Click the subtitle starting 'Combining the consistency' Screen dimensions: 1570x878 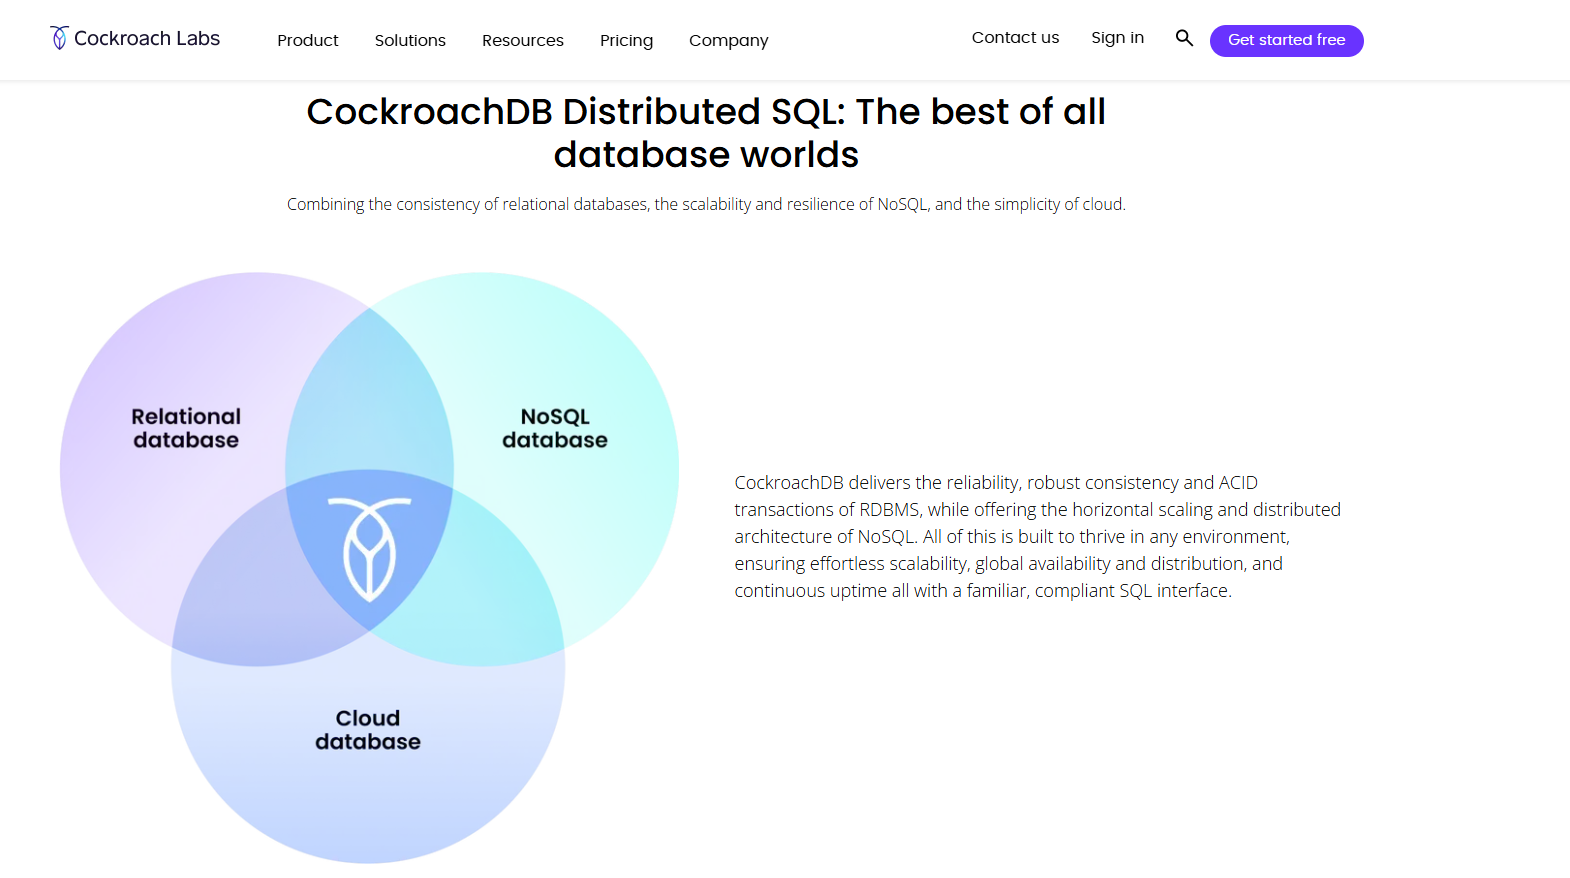coord(706,204)
